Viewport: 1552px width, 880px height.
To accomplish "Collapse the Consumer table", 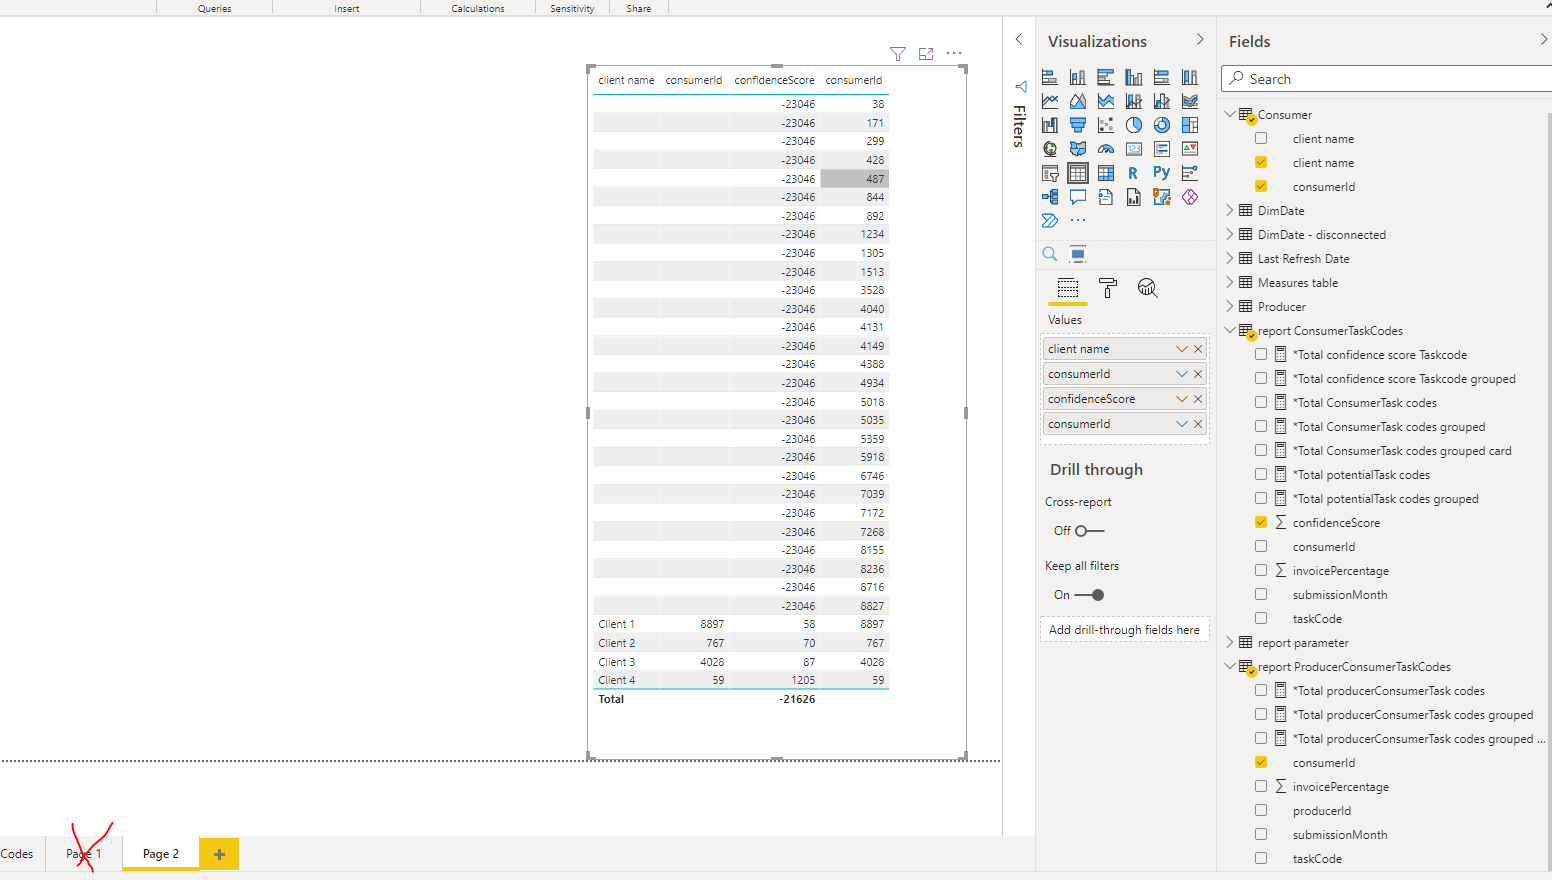I will pos(1230,115).
